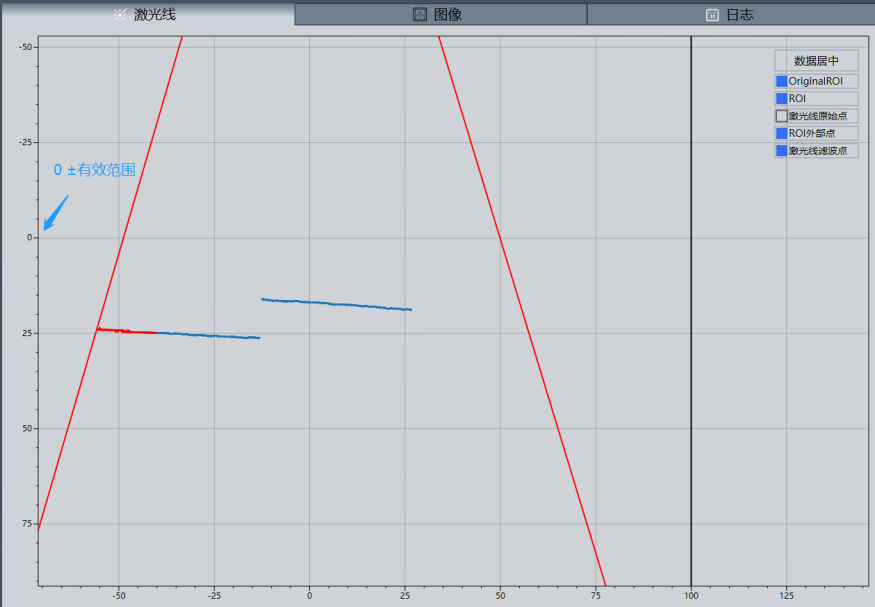
Task: Select the 激光线 tab
Action: [x=147, y=14]
